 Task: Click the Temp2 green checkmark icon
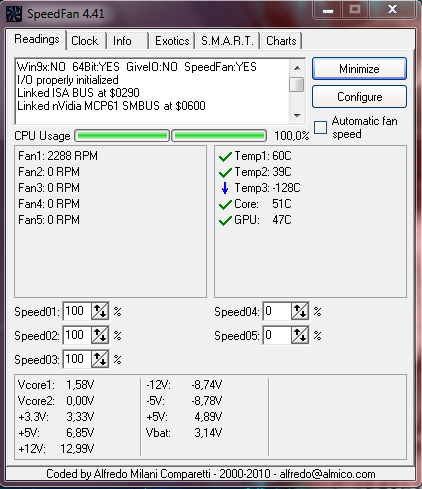225,172
